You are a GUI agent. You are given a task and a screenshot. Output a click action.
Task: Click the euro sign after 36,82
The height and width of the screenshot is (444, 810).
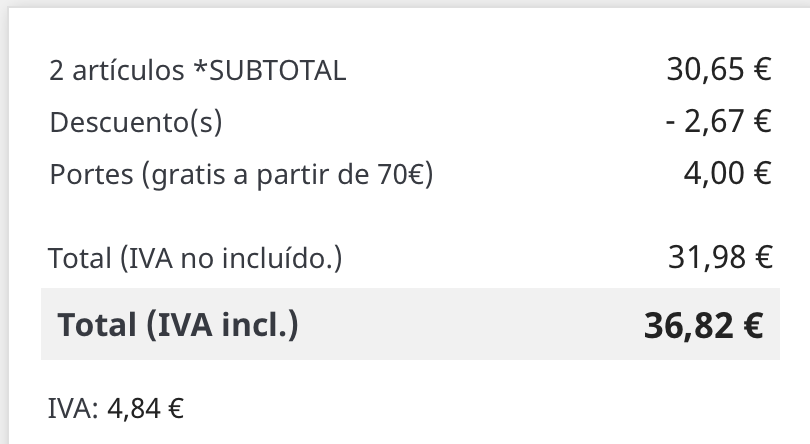752,325
